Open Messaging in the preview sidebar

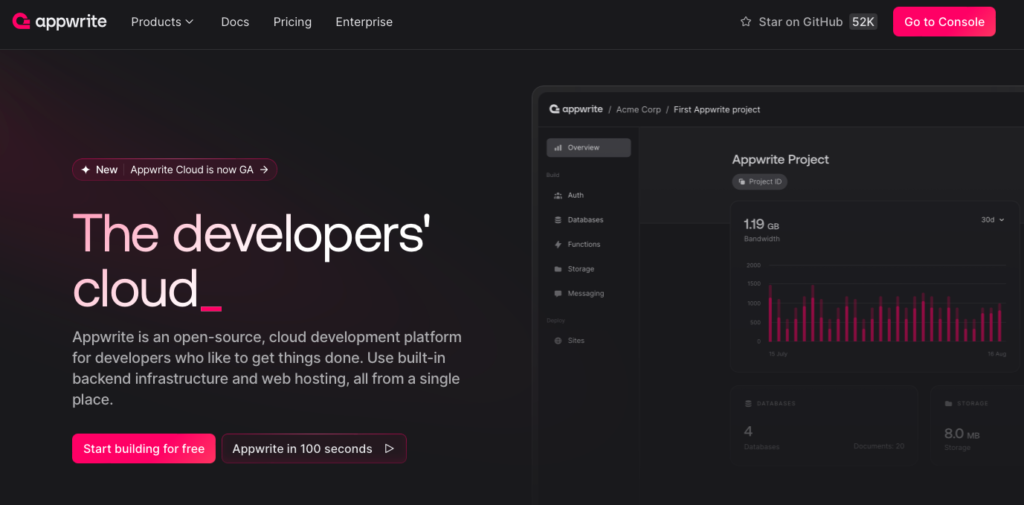588,294
